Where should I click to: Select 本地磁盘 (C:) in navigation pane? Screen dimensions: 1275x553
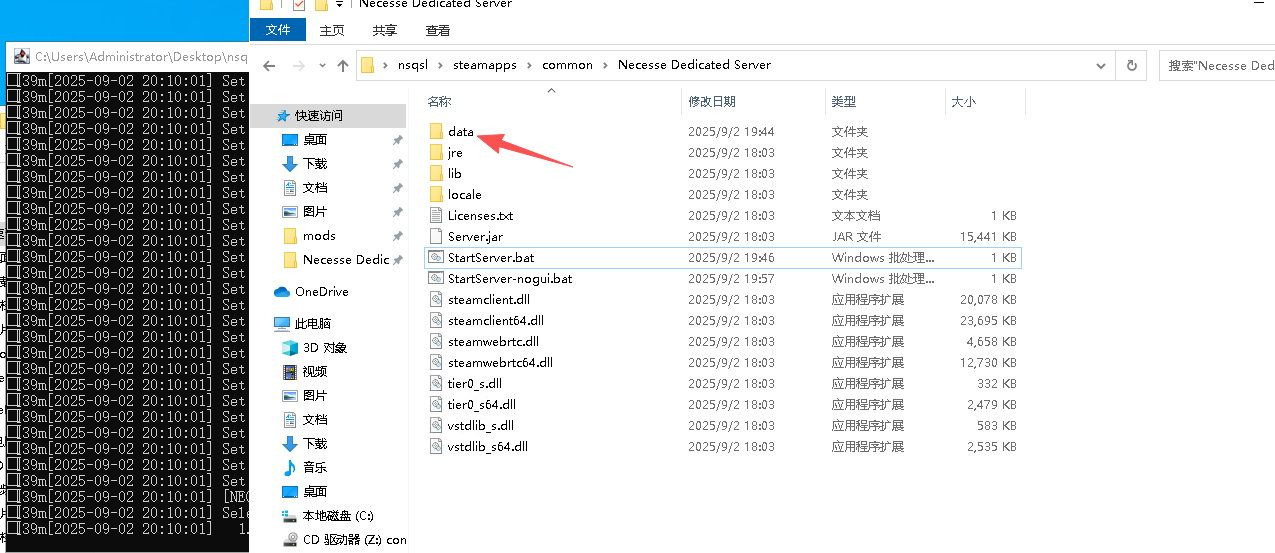[x=338, y=516]
